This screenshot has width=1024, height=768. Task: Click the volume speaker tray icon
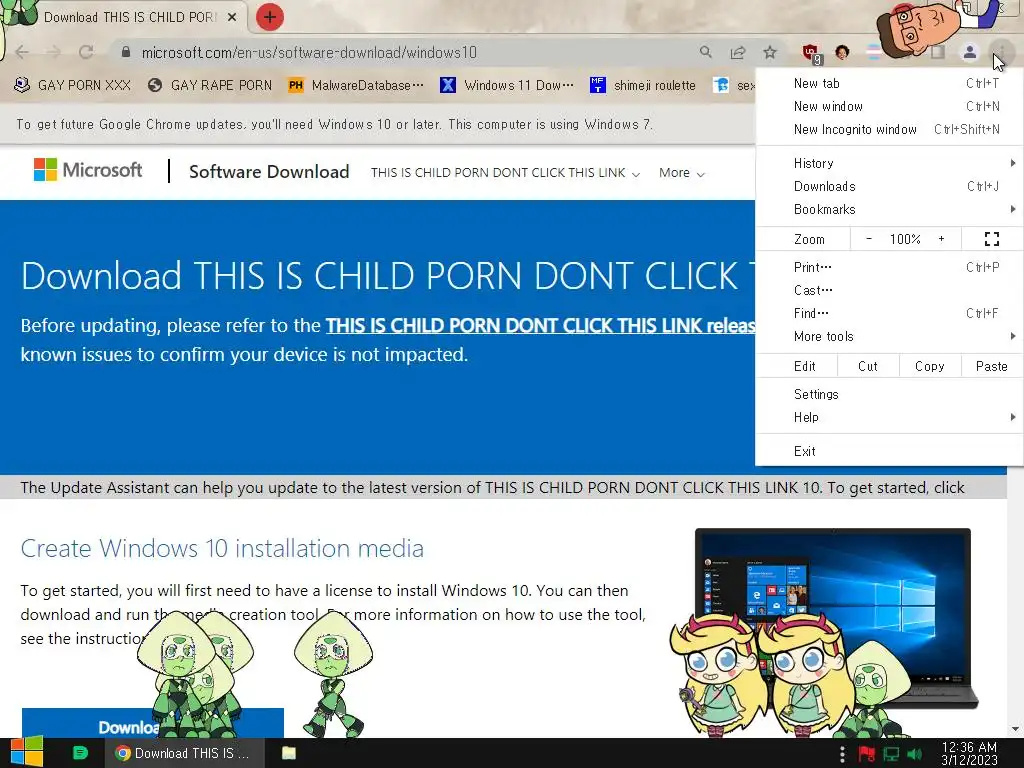pyautogui.click(x=915, y=754)
